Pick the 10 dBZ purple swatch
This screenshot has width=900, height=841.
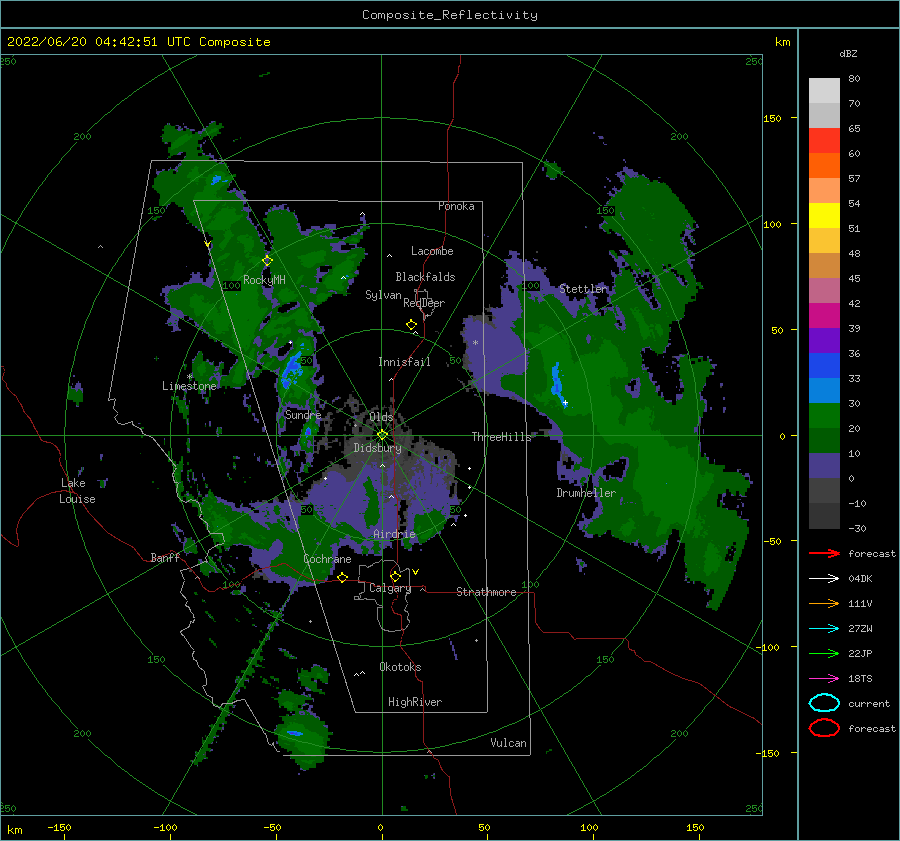(824, 465)
